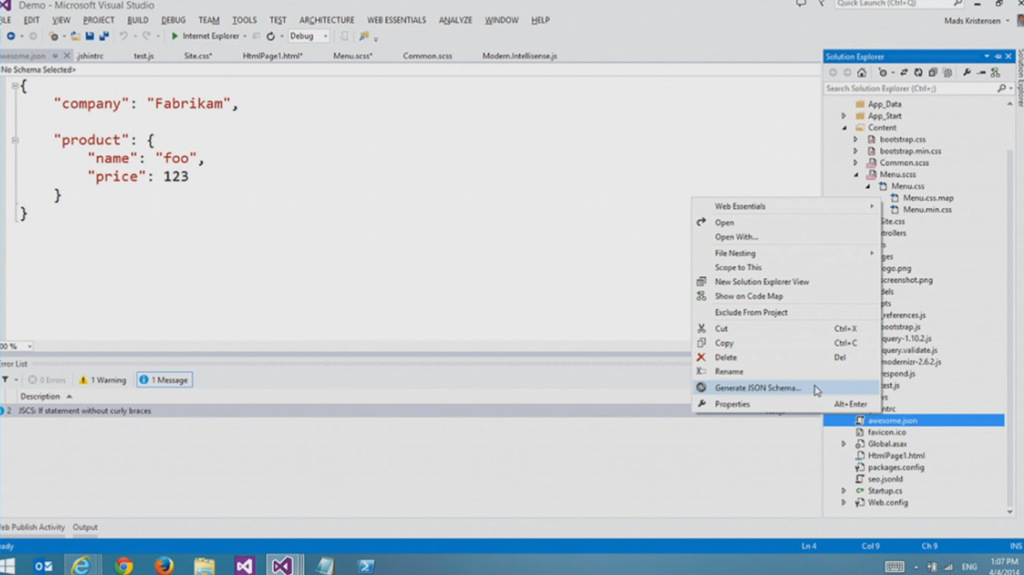Toggle Show All Files icon in Solution Explorer
Viewport: 1024px width, 575px height.
click(948, 73)
